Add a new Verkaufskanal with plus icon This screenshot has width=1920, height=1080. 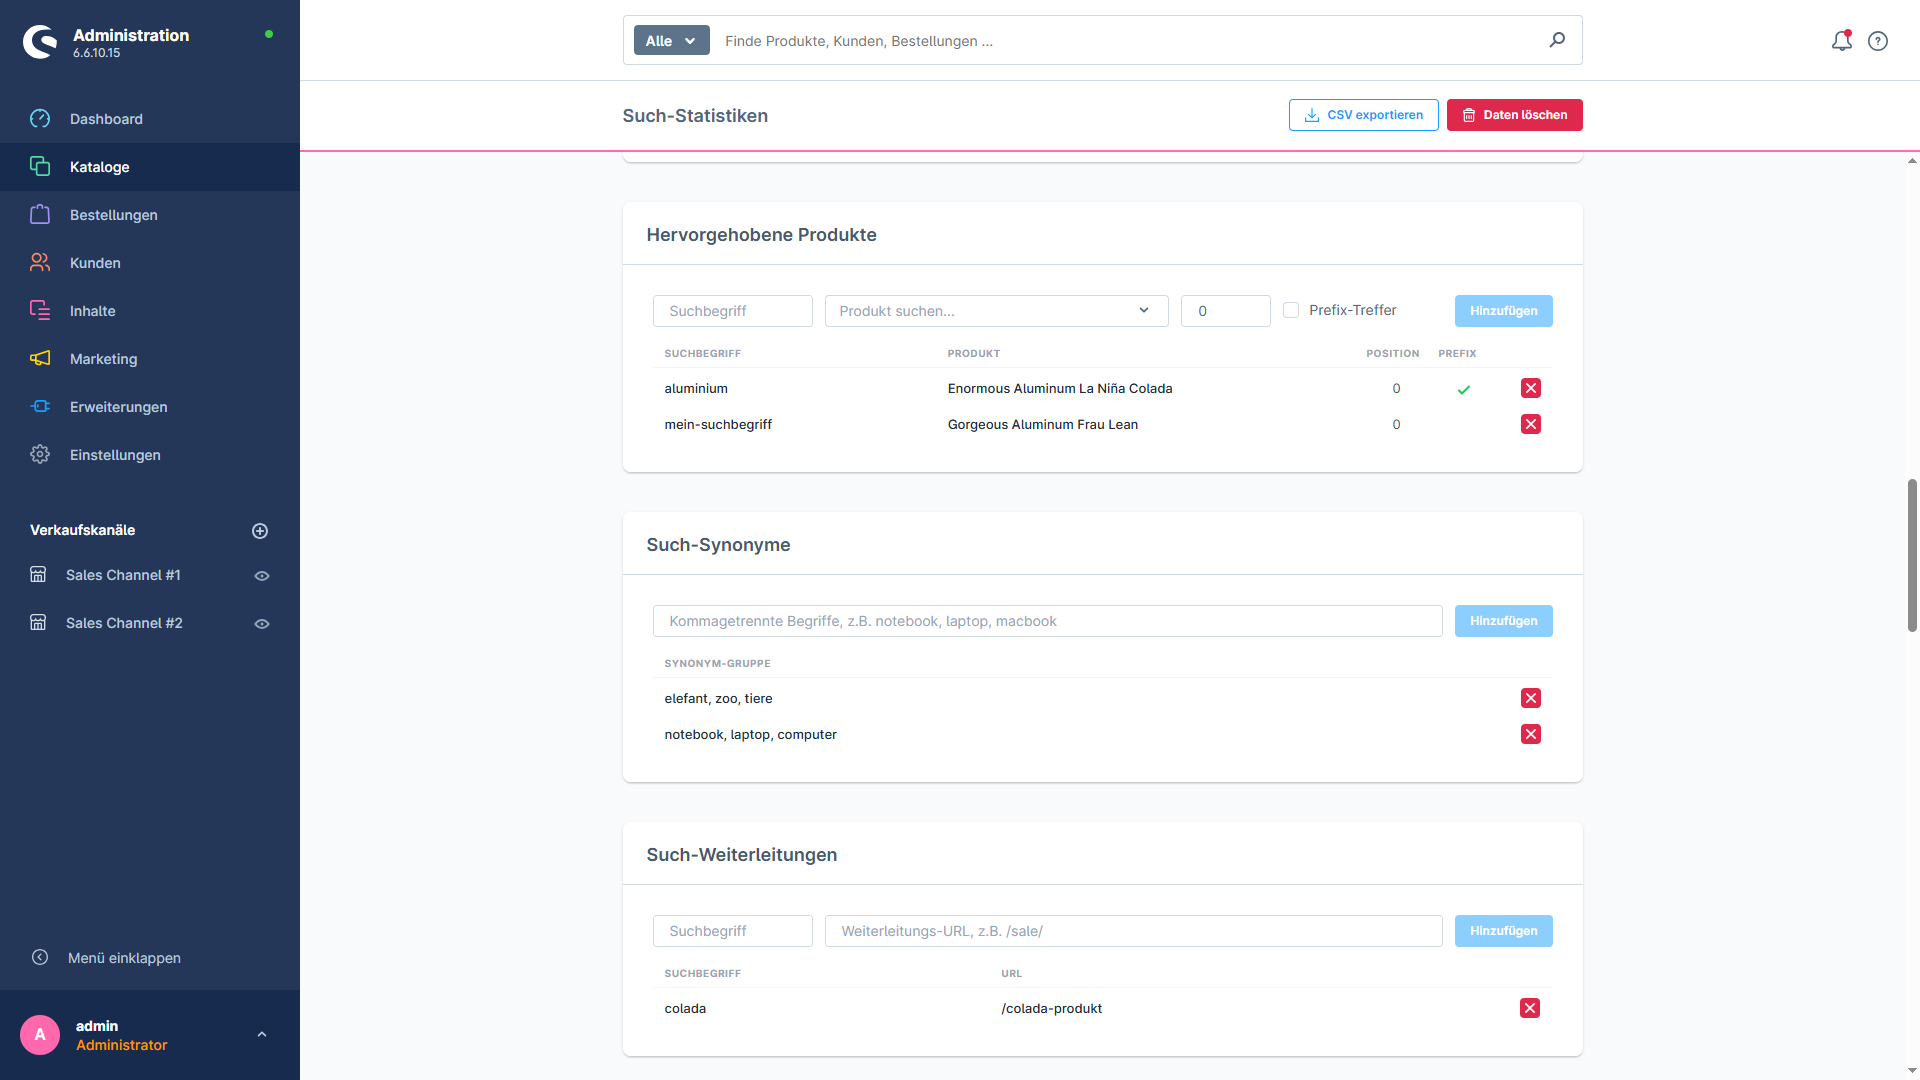(260, 531)
